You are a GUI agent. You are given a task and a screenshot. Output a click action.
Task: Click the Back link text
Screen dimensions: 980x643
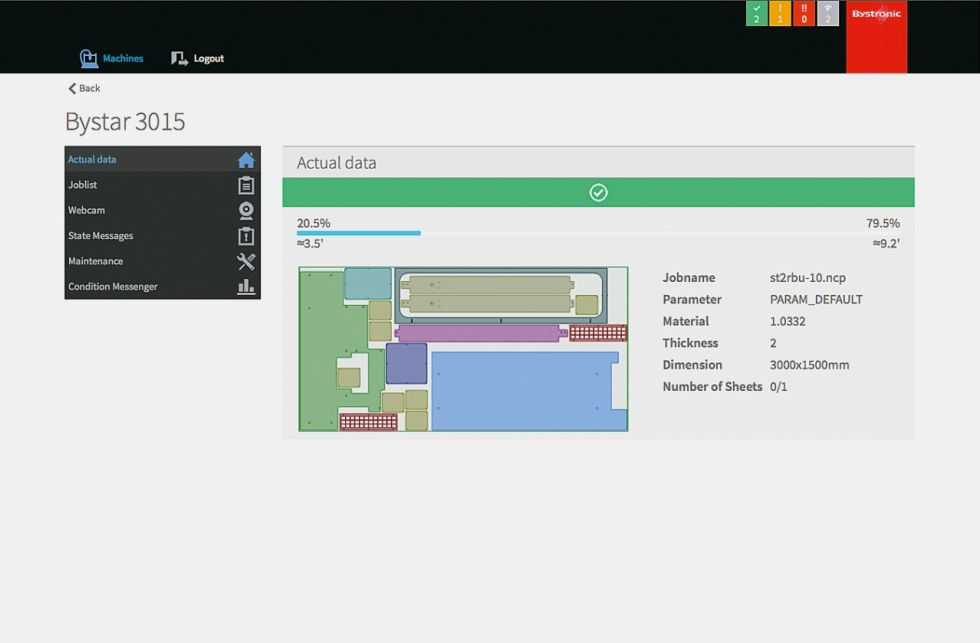click(89, 89)
